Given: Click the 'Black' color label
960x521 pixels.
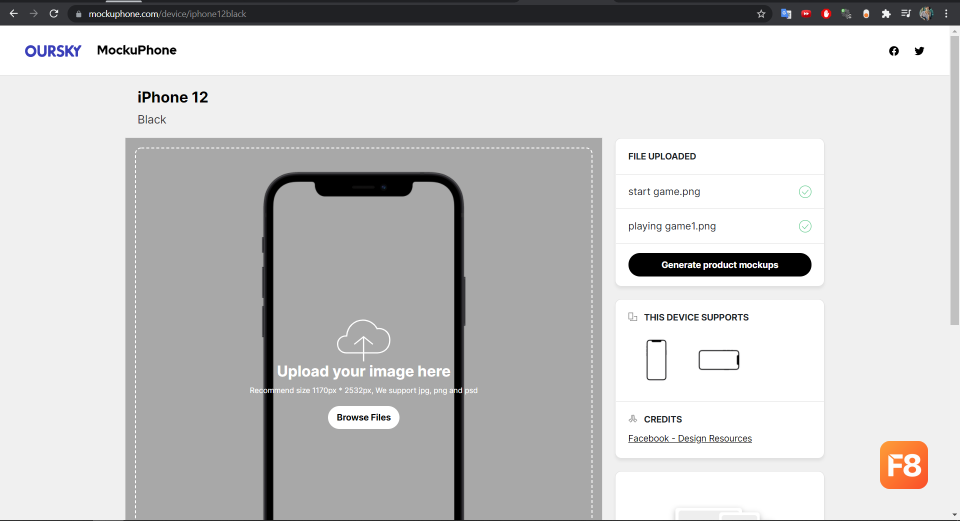Looking at the screenshot, I should 152,119.
